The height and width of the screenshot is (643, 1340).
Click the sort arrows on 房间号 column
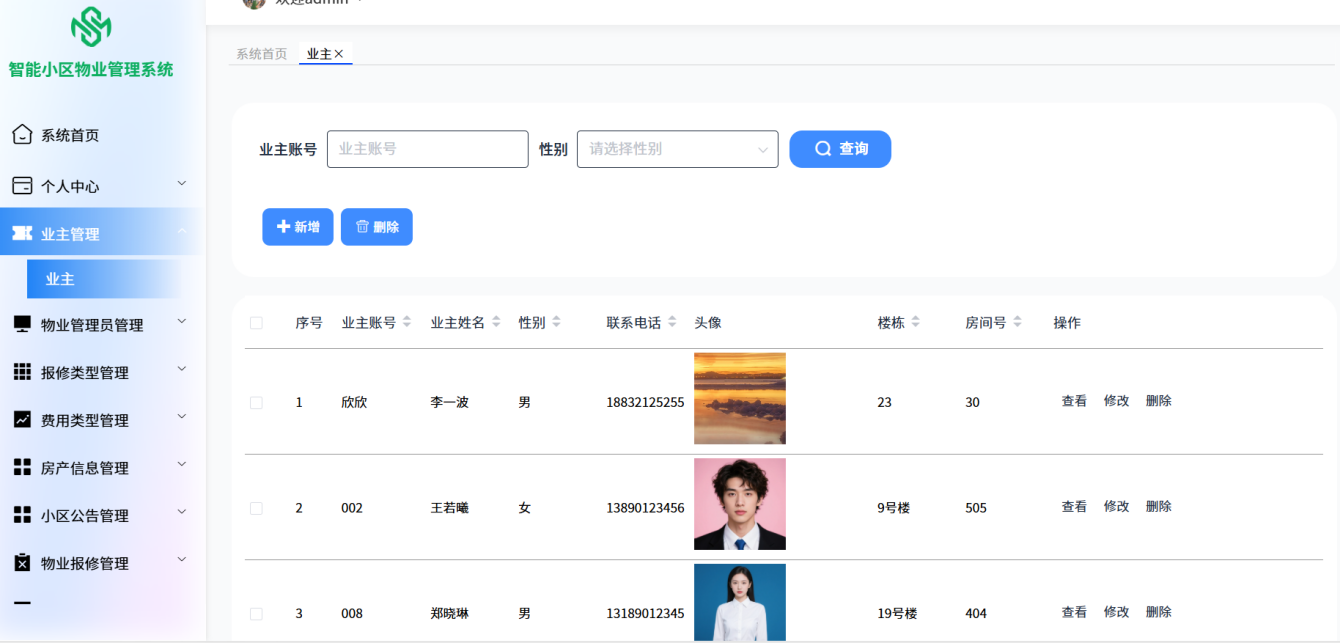point(1017,322)
